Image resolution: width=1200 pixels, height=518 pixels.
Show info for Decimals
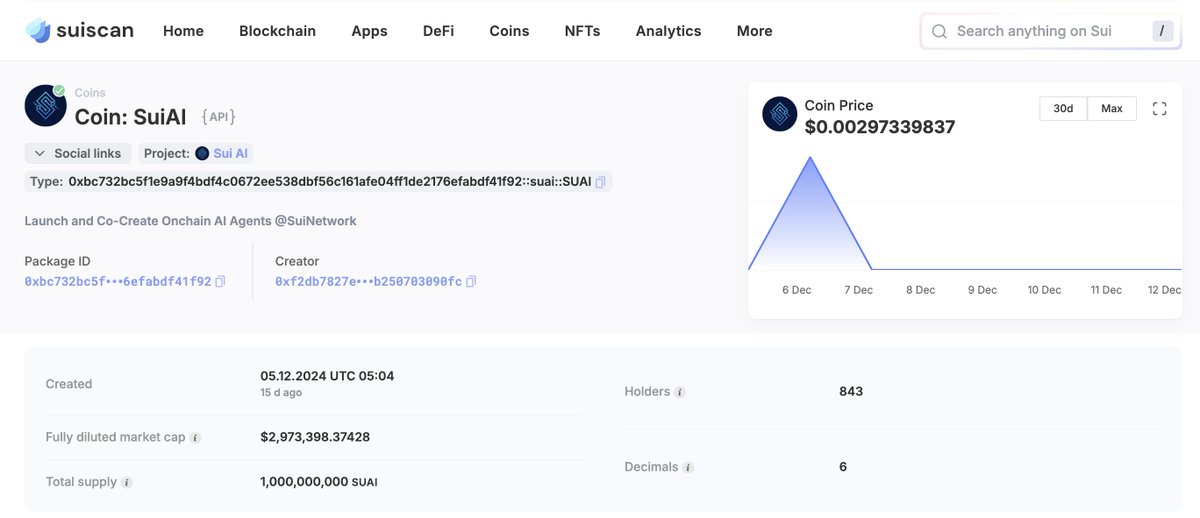click(688, 468)
